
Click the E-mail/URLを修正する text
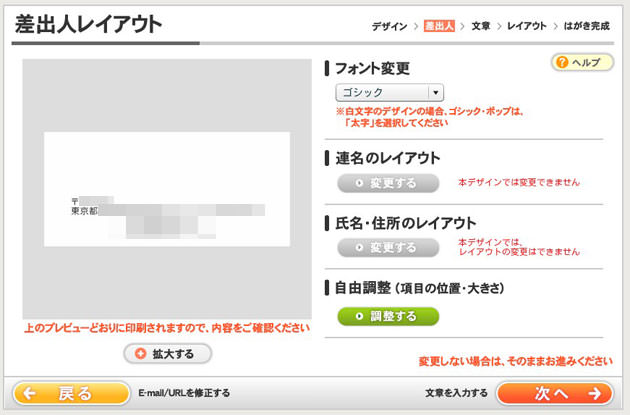coord(184,393)
